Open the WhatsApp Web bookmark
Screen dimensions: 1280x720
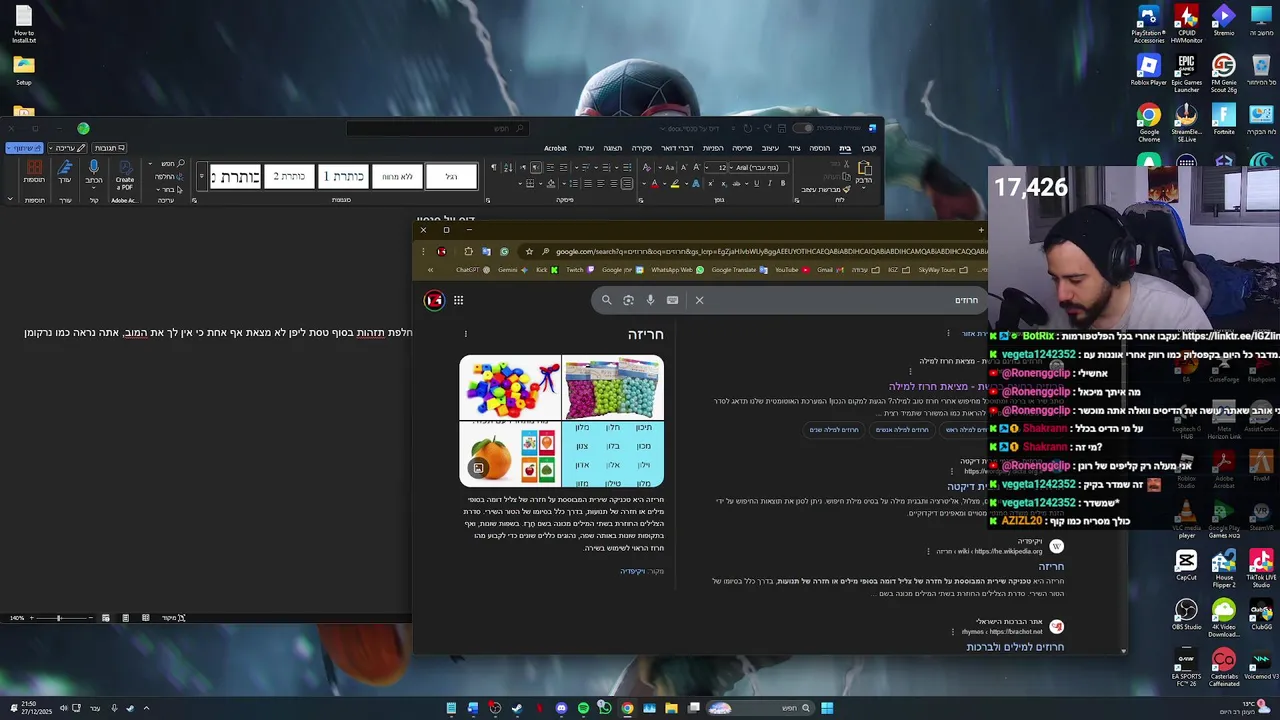(678, 270)
